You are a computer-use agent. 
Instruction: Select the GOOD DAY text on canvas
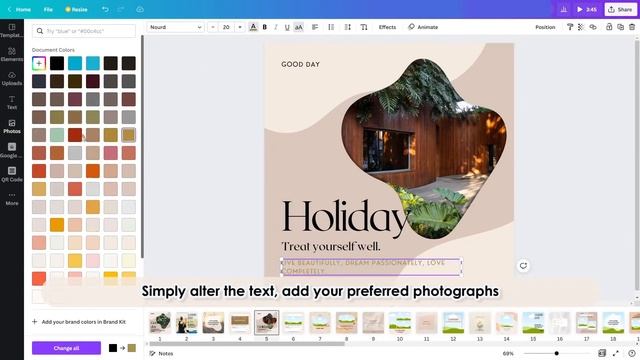click(300, 64)
